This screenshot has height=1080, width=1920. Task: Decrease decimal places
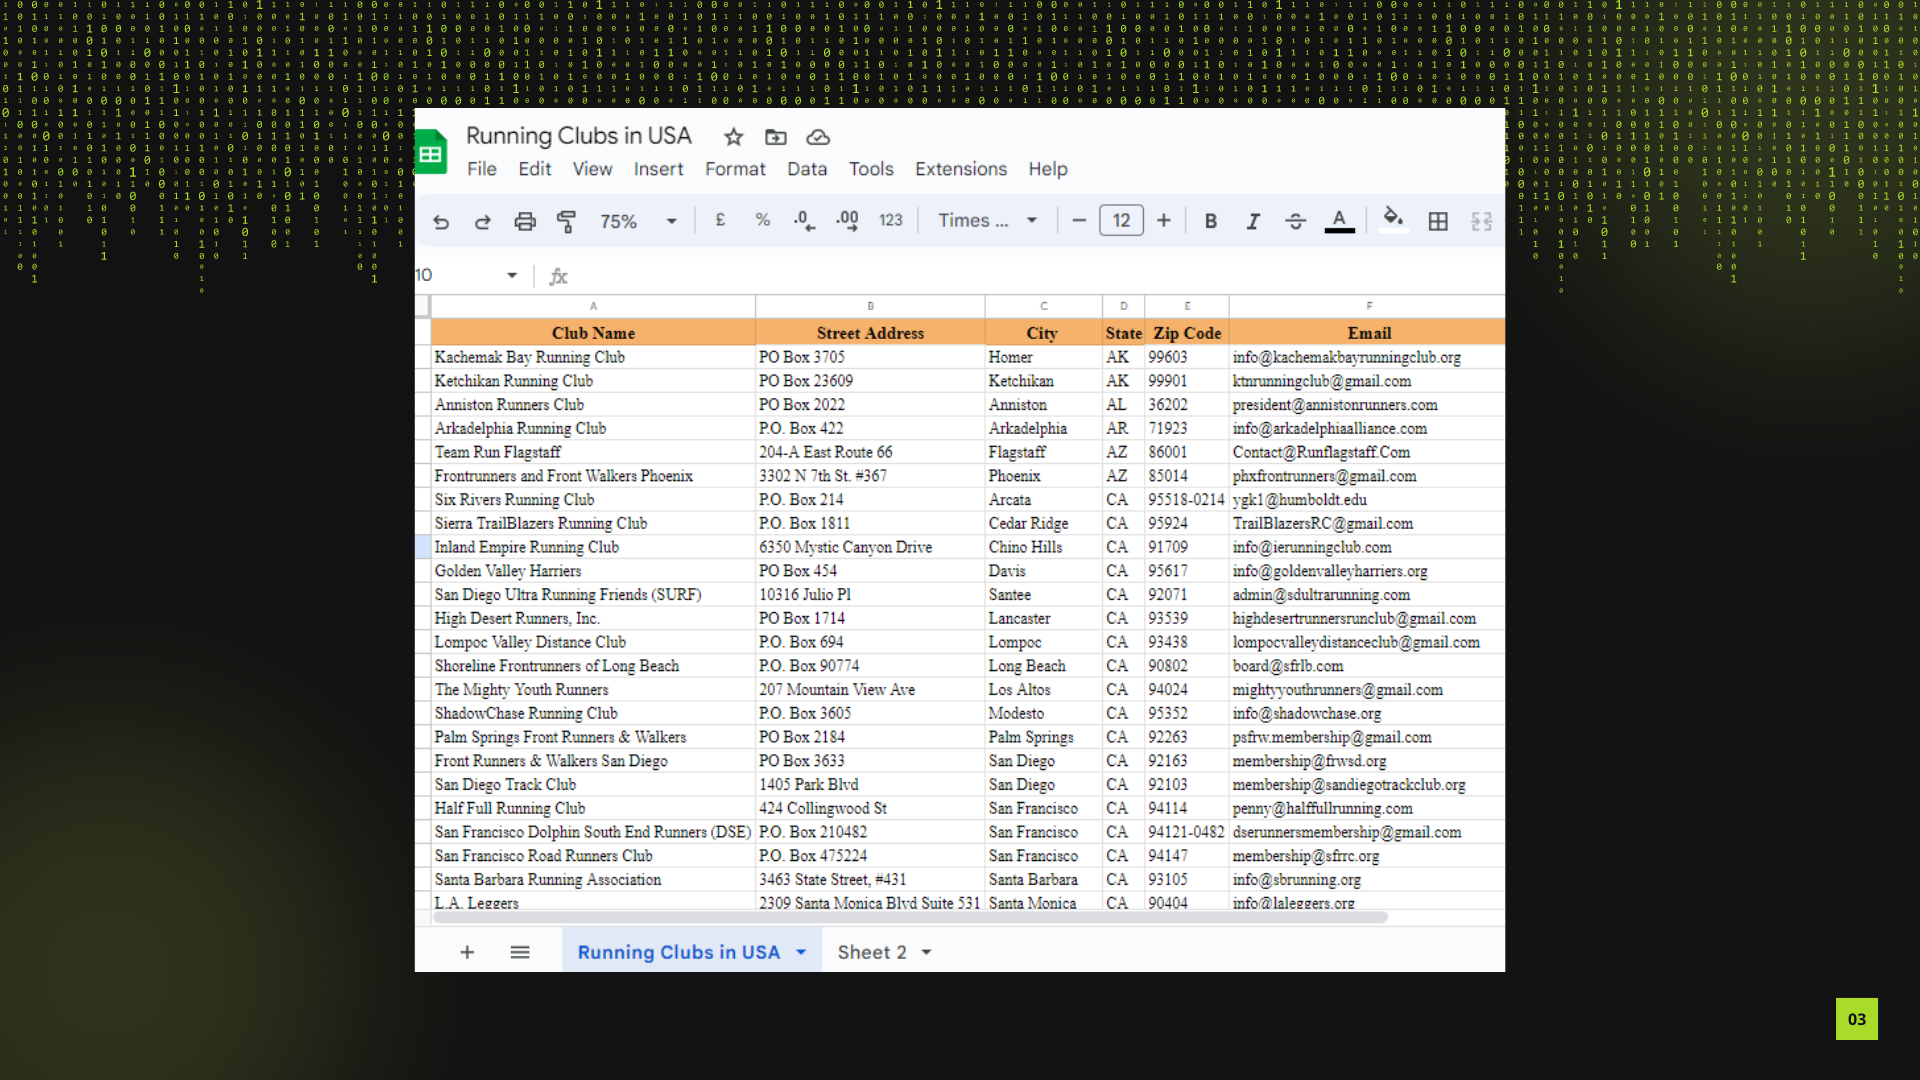804,221
